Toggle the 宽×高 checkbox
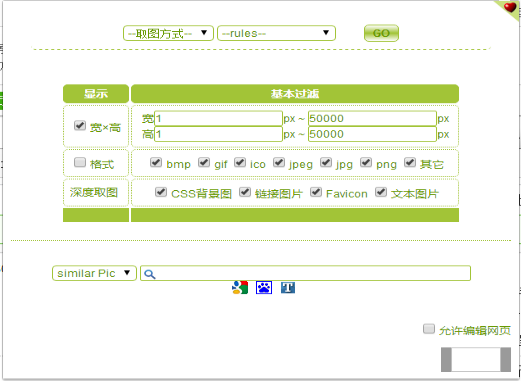This screenshot has height=381, width=521. click(x=80, y=126)
